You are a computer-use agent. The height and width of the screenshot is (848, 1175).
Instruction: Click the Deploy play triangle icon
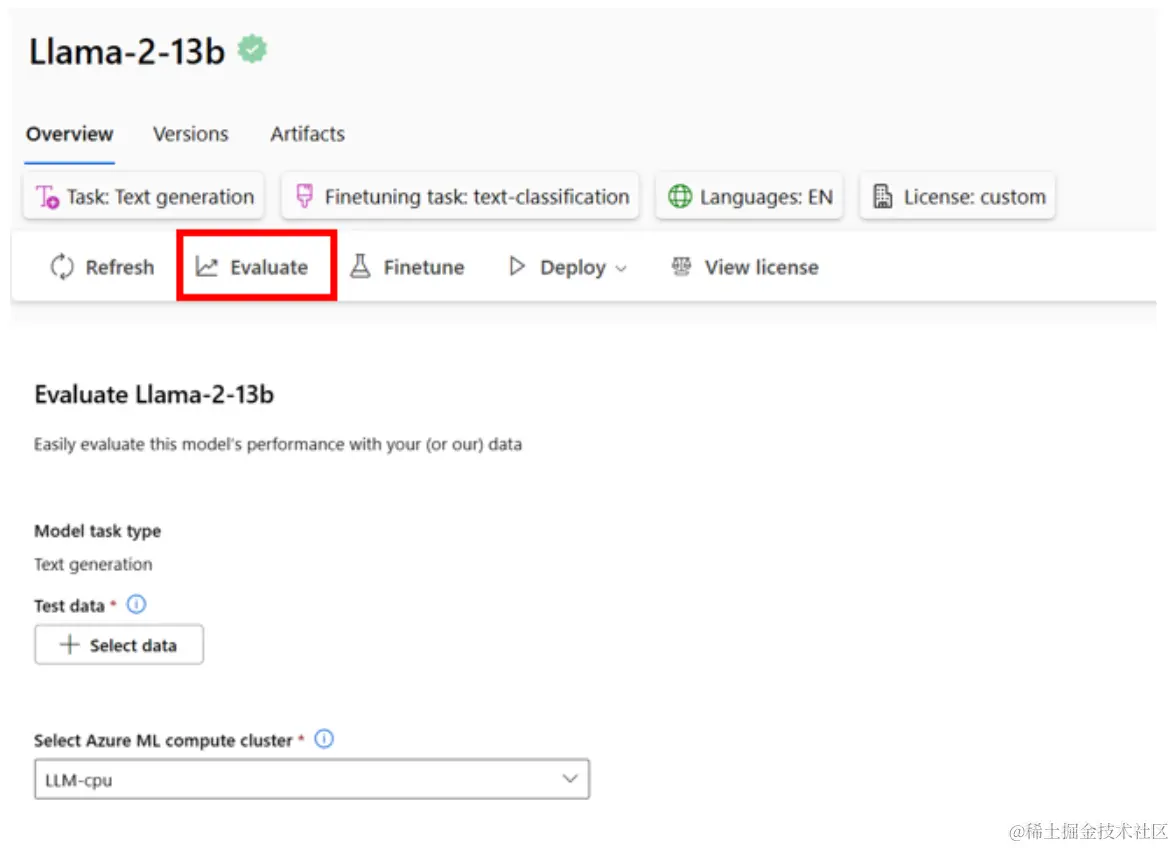coord(516,266)
